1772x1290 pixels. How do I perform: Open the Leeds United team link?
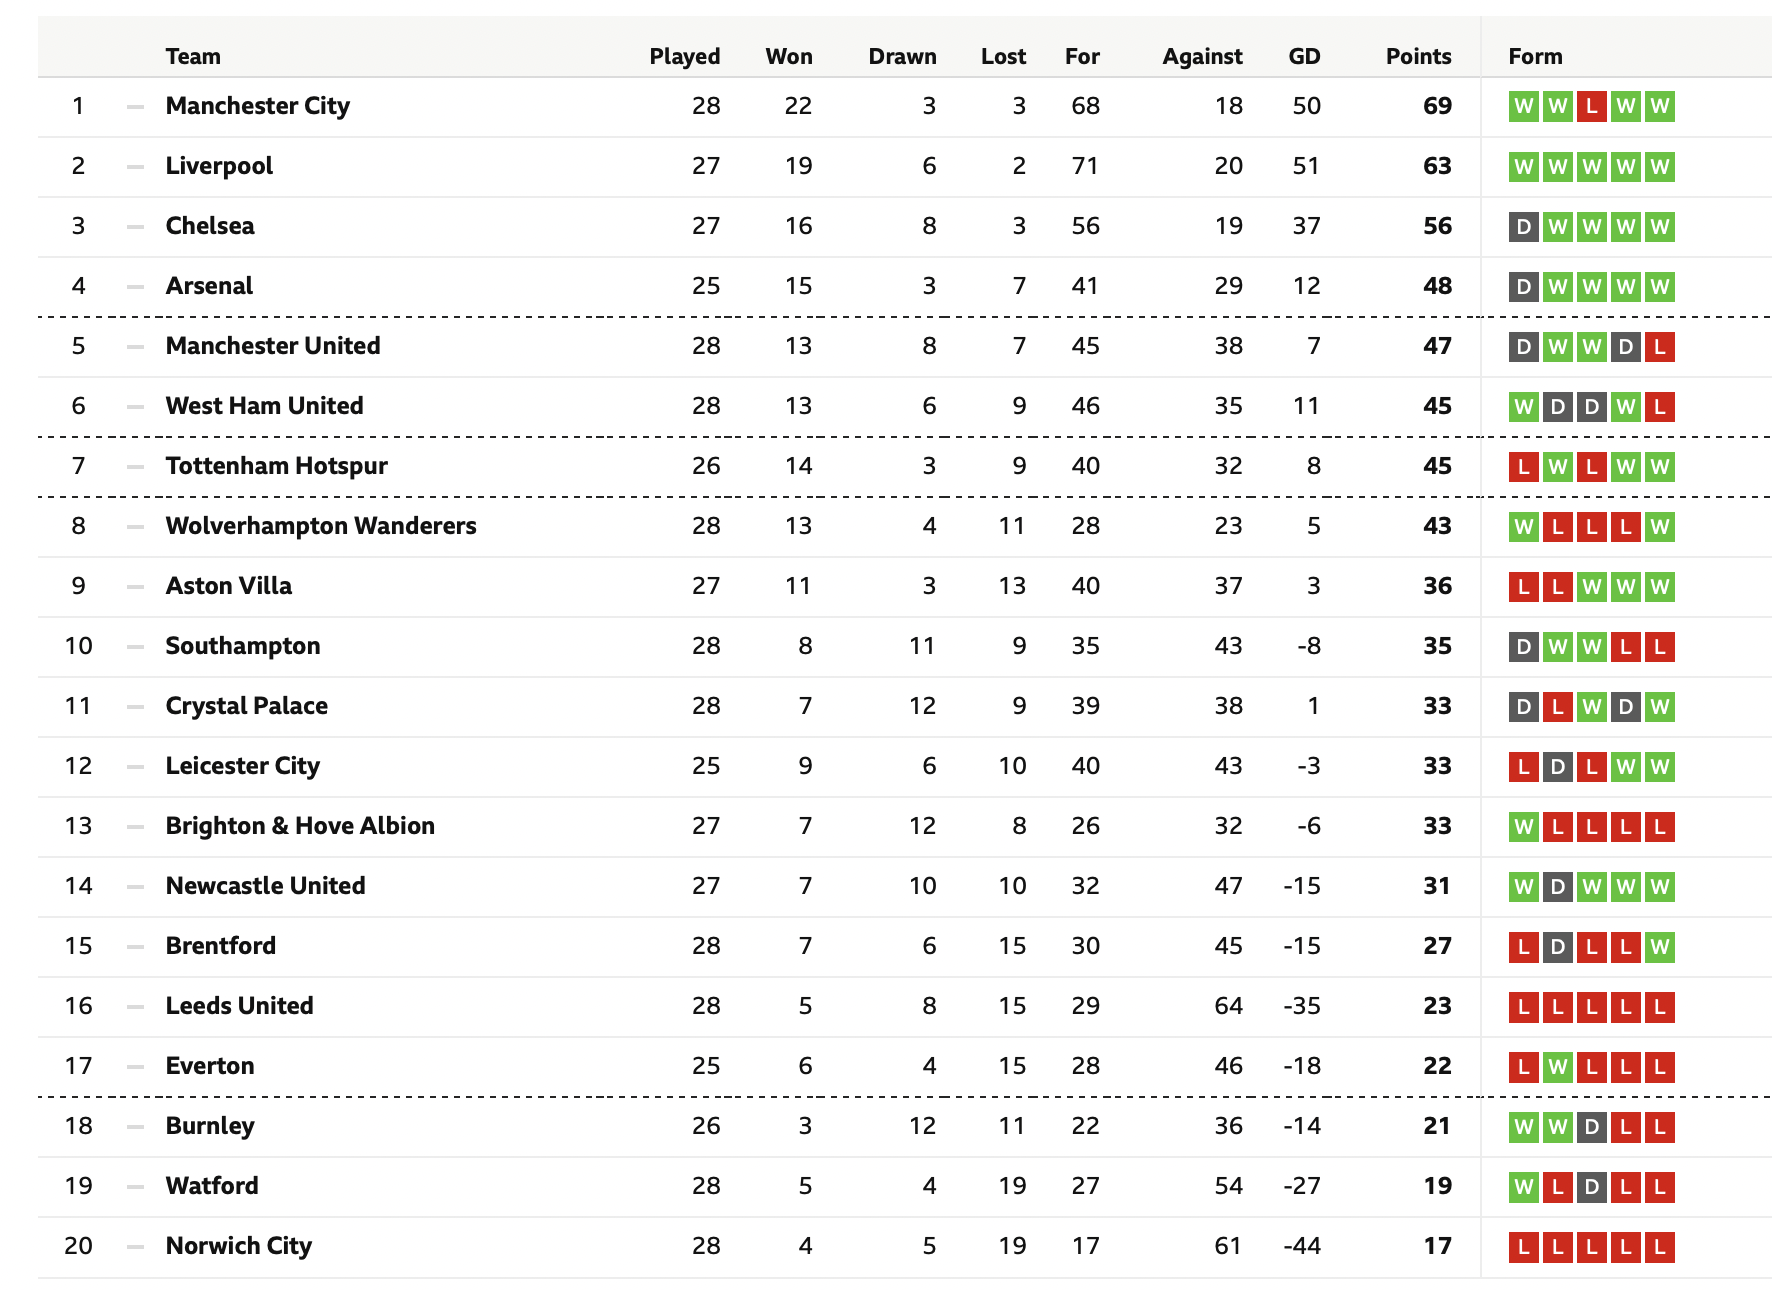[240, 1006]
